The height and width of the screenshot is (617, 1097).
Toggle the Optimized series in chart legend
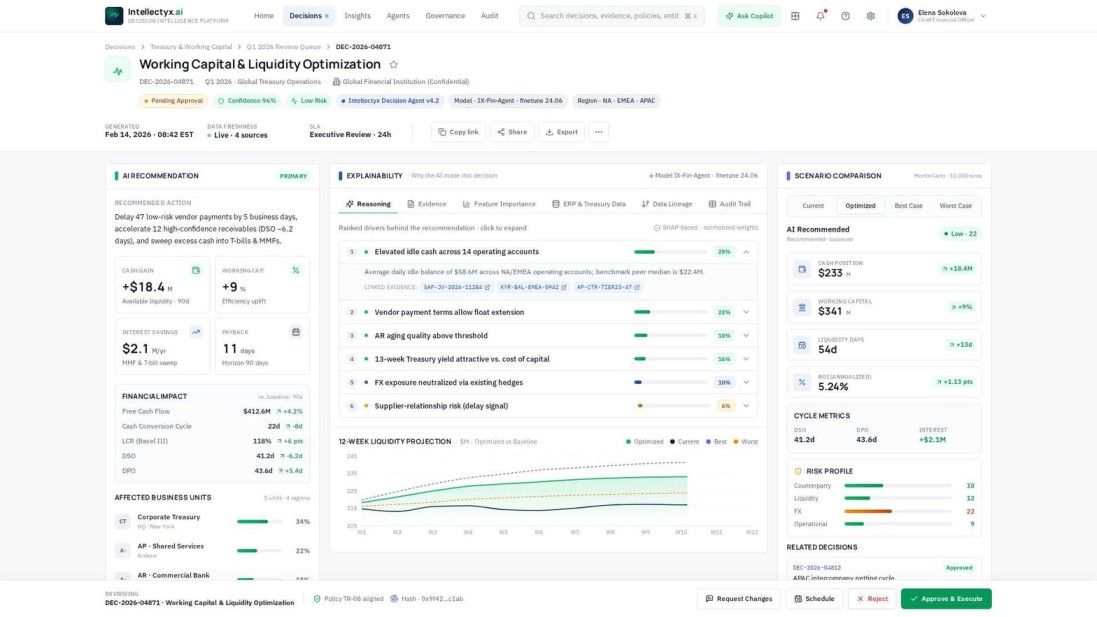tap(644, 441)
